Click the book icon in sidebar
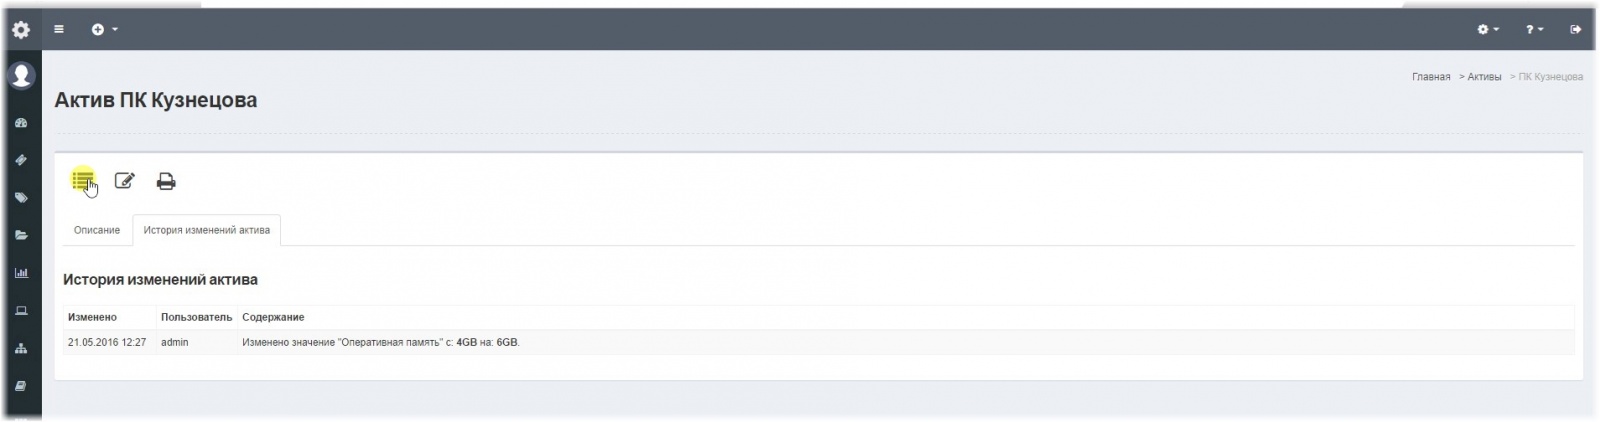This screenshot has width=1600, height=422. pos(21,386)
